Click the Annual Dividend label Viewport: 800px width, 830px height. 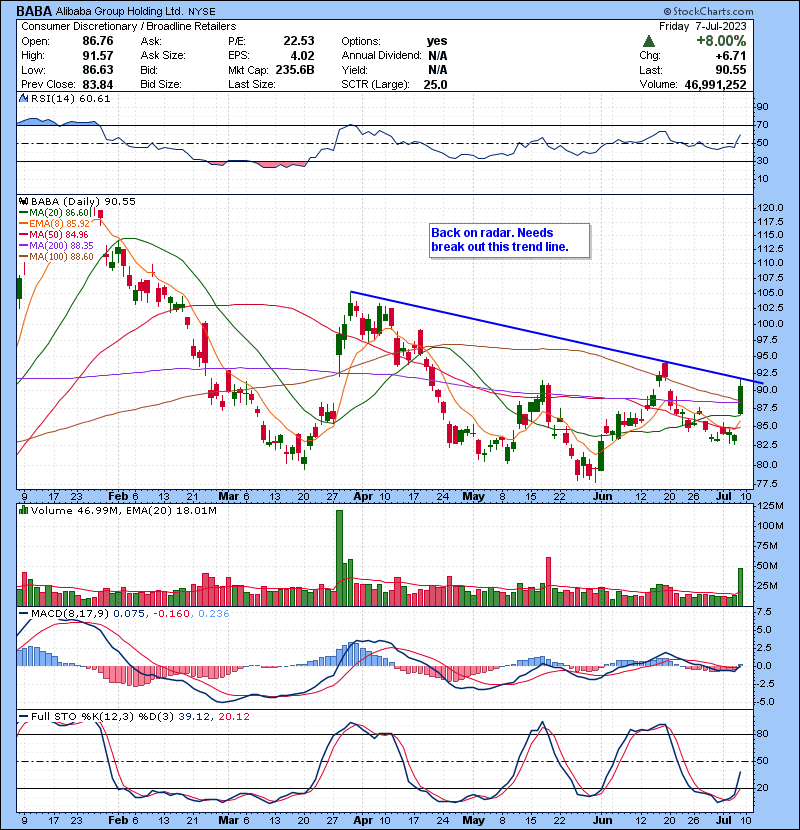tap(381, 56)
